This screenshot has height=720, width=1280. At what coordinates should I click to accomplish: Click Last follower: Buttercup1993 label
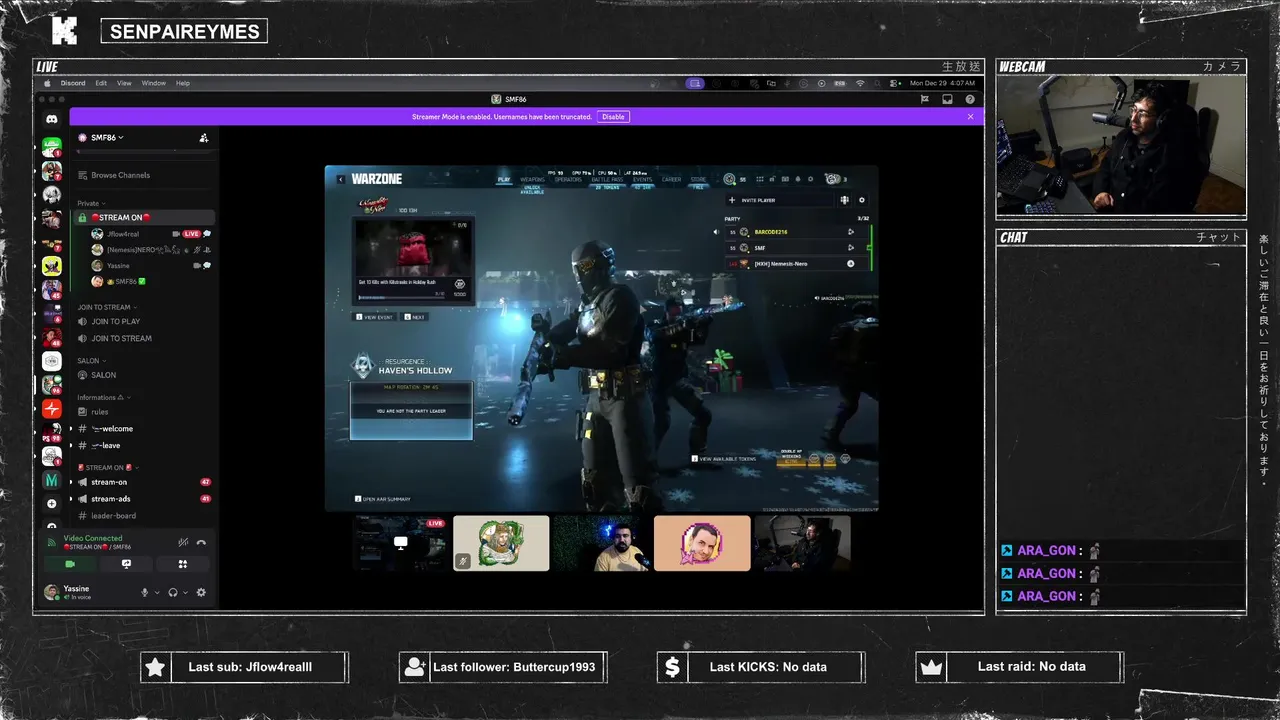[514, 667]
